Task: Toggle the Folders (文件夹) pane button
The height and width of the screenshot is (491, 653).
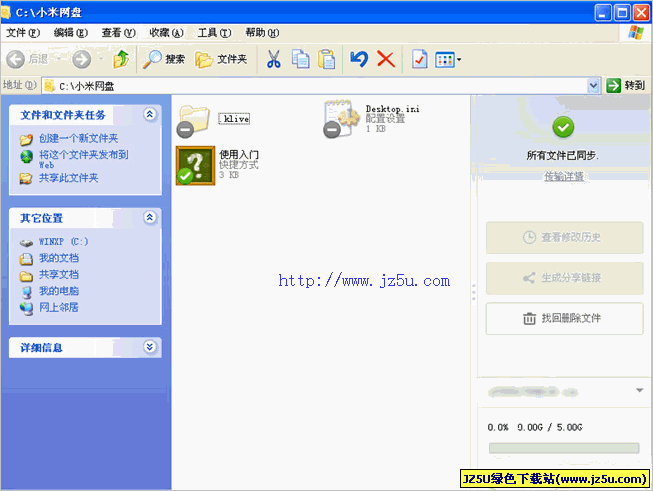Action: (221, 59)
